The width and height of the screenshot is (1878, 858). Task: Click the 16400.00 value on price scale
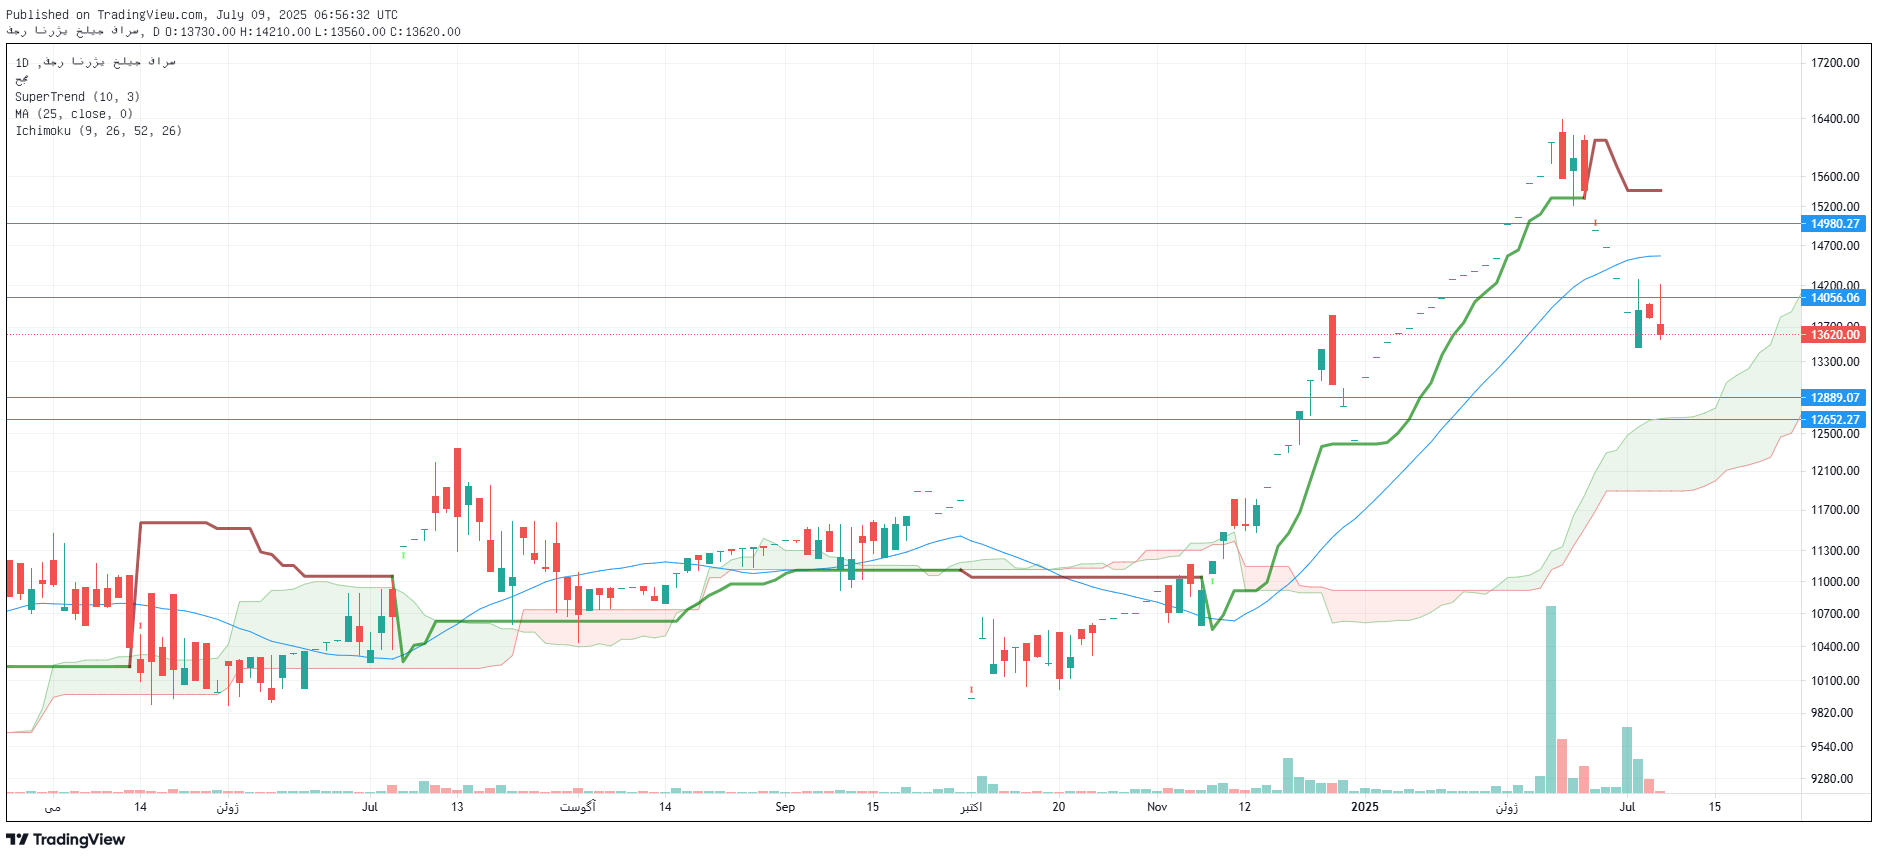point(1835,119)
